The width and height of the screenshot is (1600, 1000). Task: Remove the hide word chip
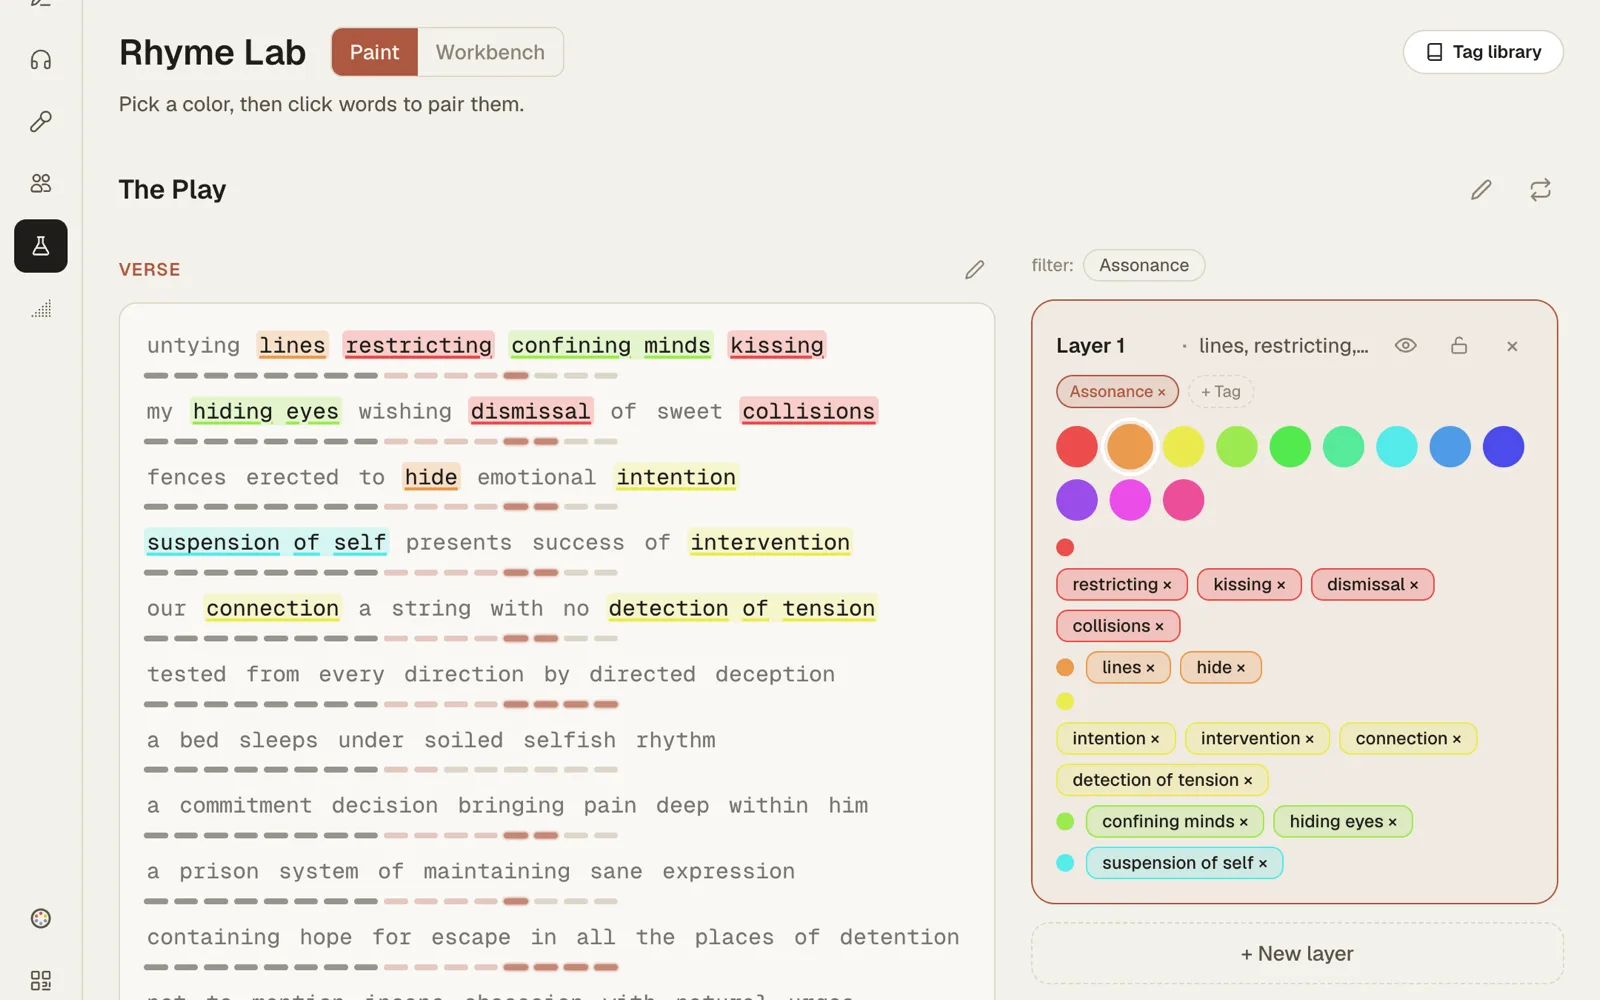1241,668
